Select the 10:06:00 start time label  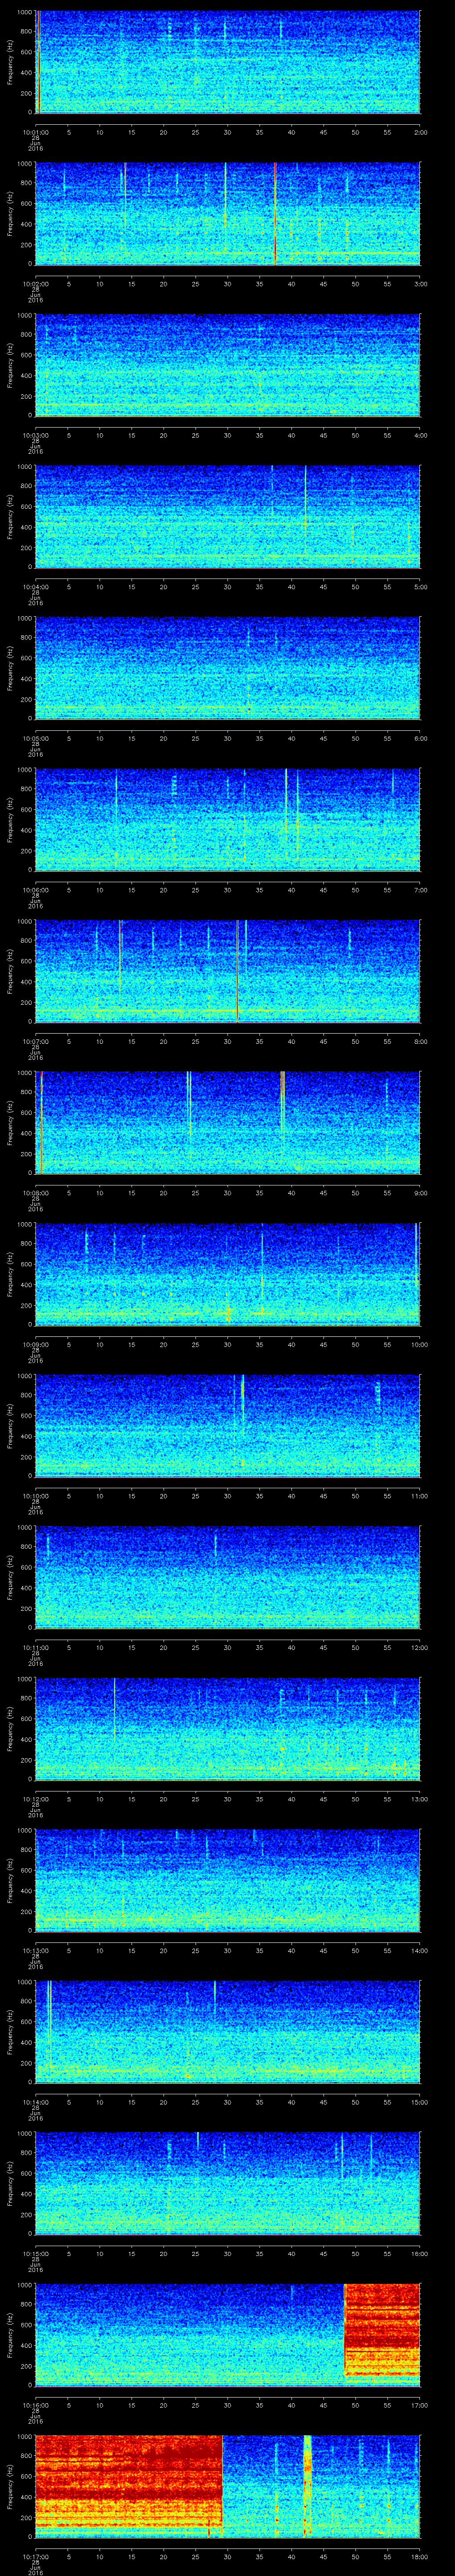click(x=35, y=890)
